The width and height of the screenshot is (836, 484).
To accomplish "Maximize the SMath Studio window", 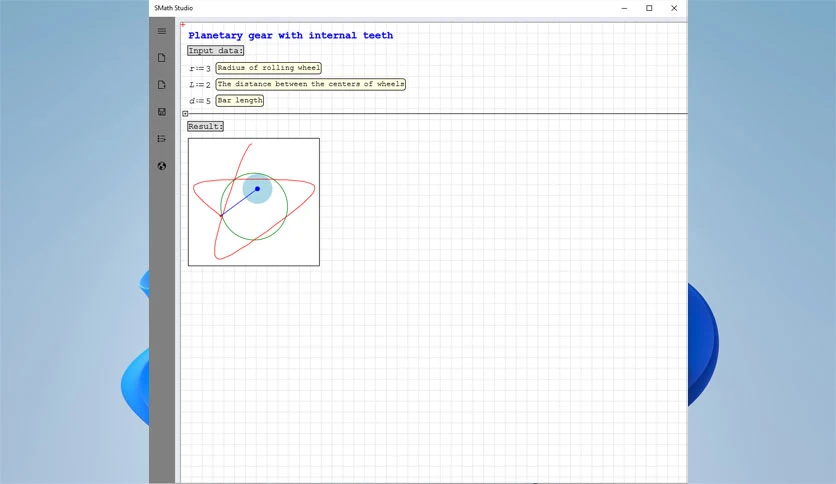I will click(649, 8).
